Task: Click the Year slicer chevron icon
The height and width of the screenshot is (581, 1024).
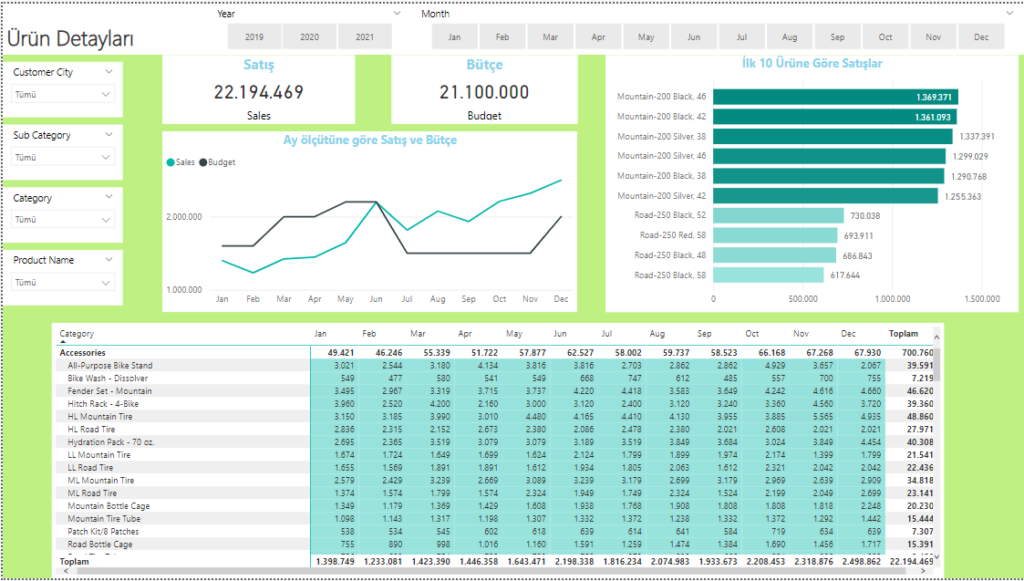Action: pyautogui.click(x=398, y=14)
